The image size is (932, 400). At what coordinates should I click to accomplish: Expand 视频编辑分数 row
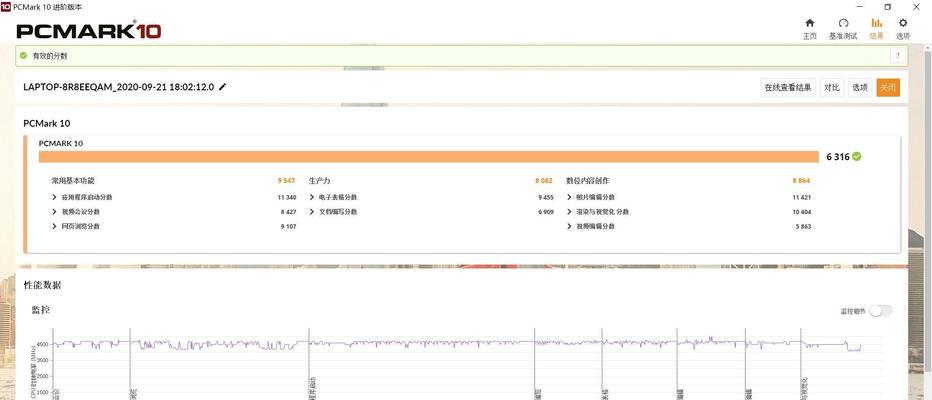569,226
